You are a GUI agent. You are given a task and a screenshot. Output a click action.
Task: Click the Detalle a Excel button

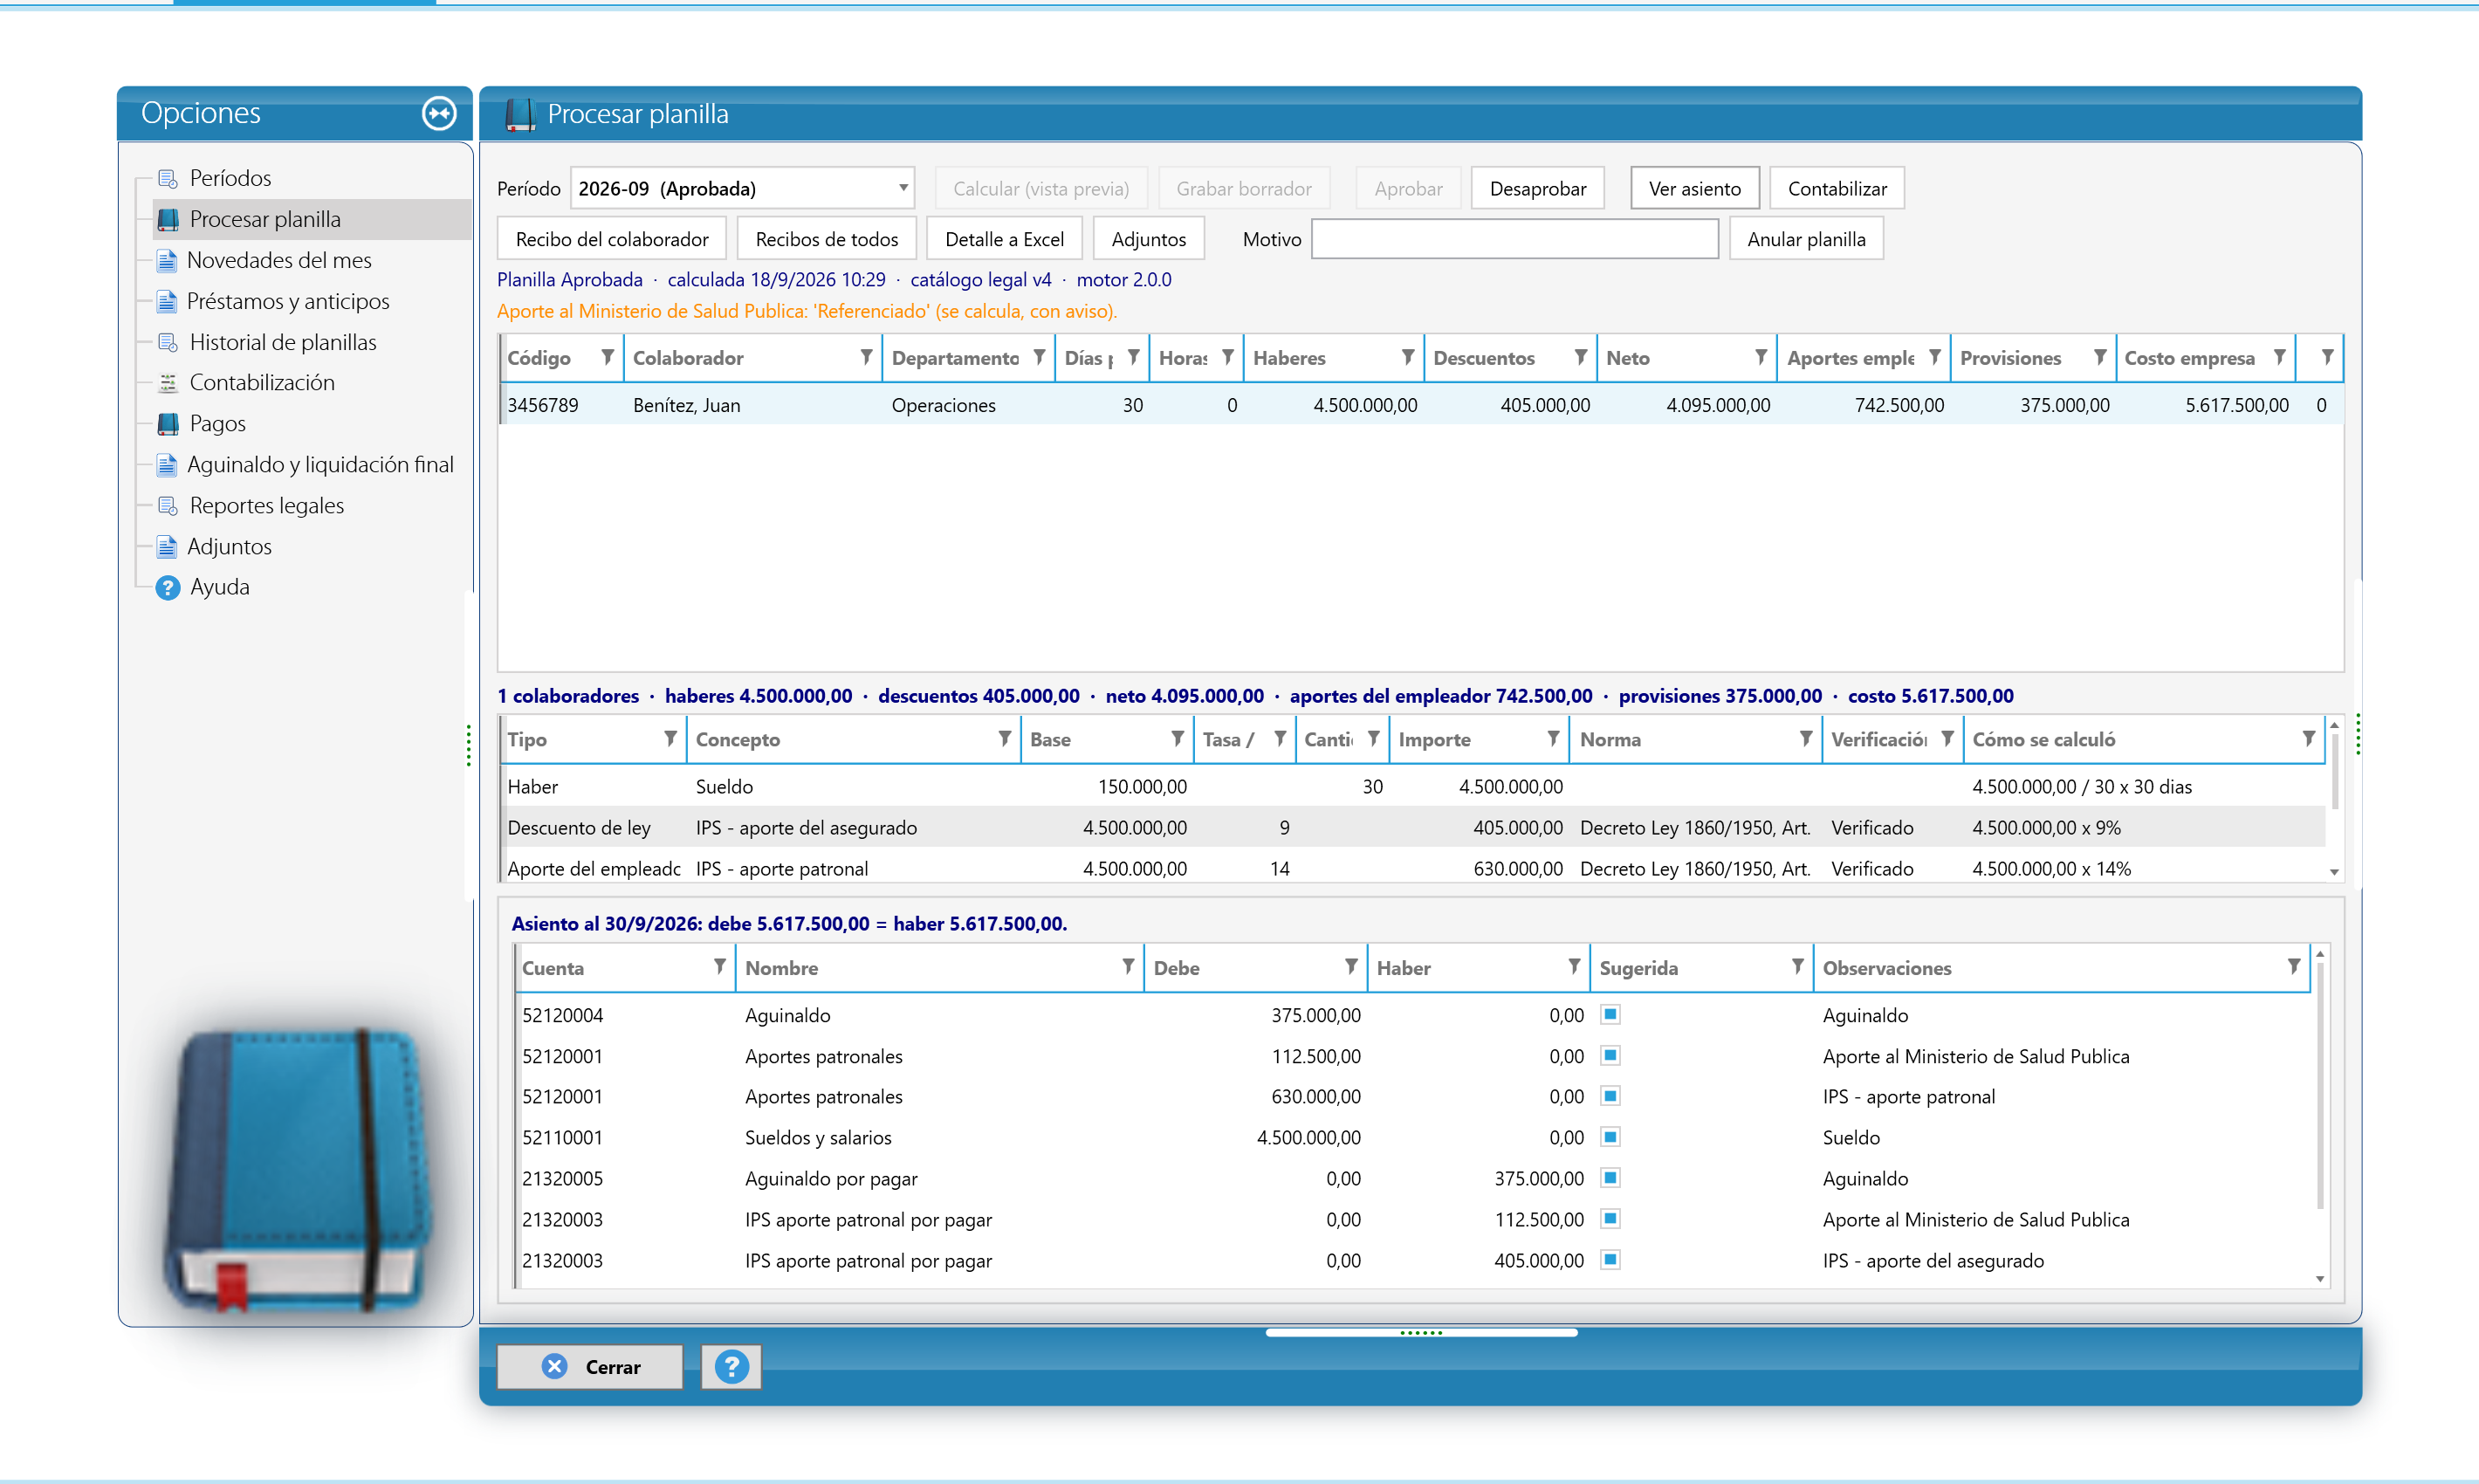pyautogui.click(x=1004, y=239)
